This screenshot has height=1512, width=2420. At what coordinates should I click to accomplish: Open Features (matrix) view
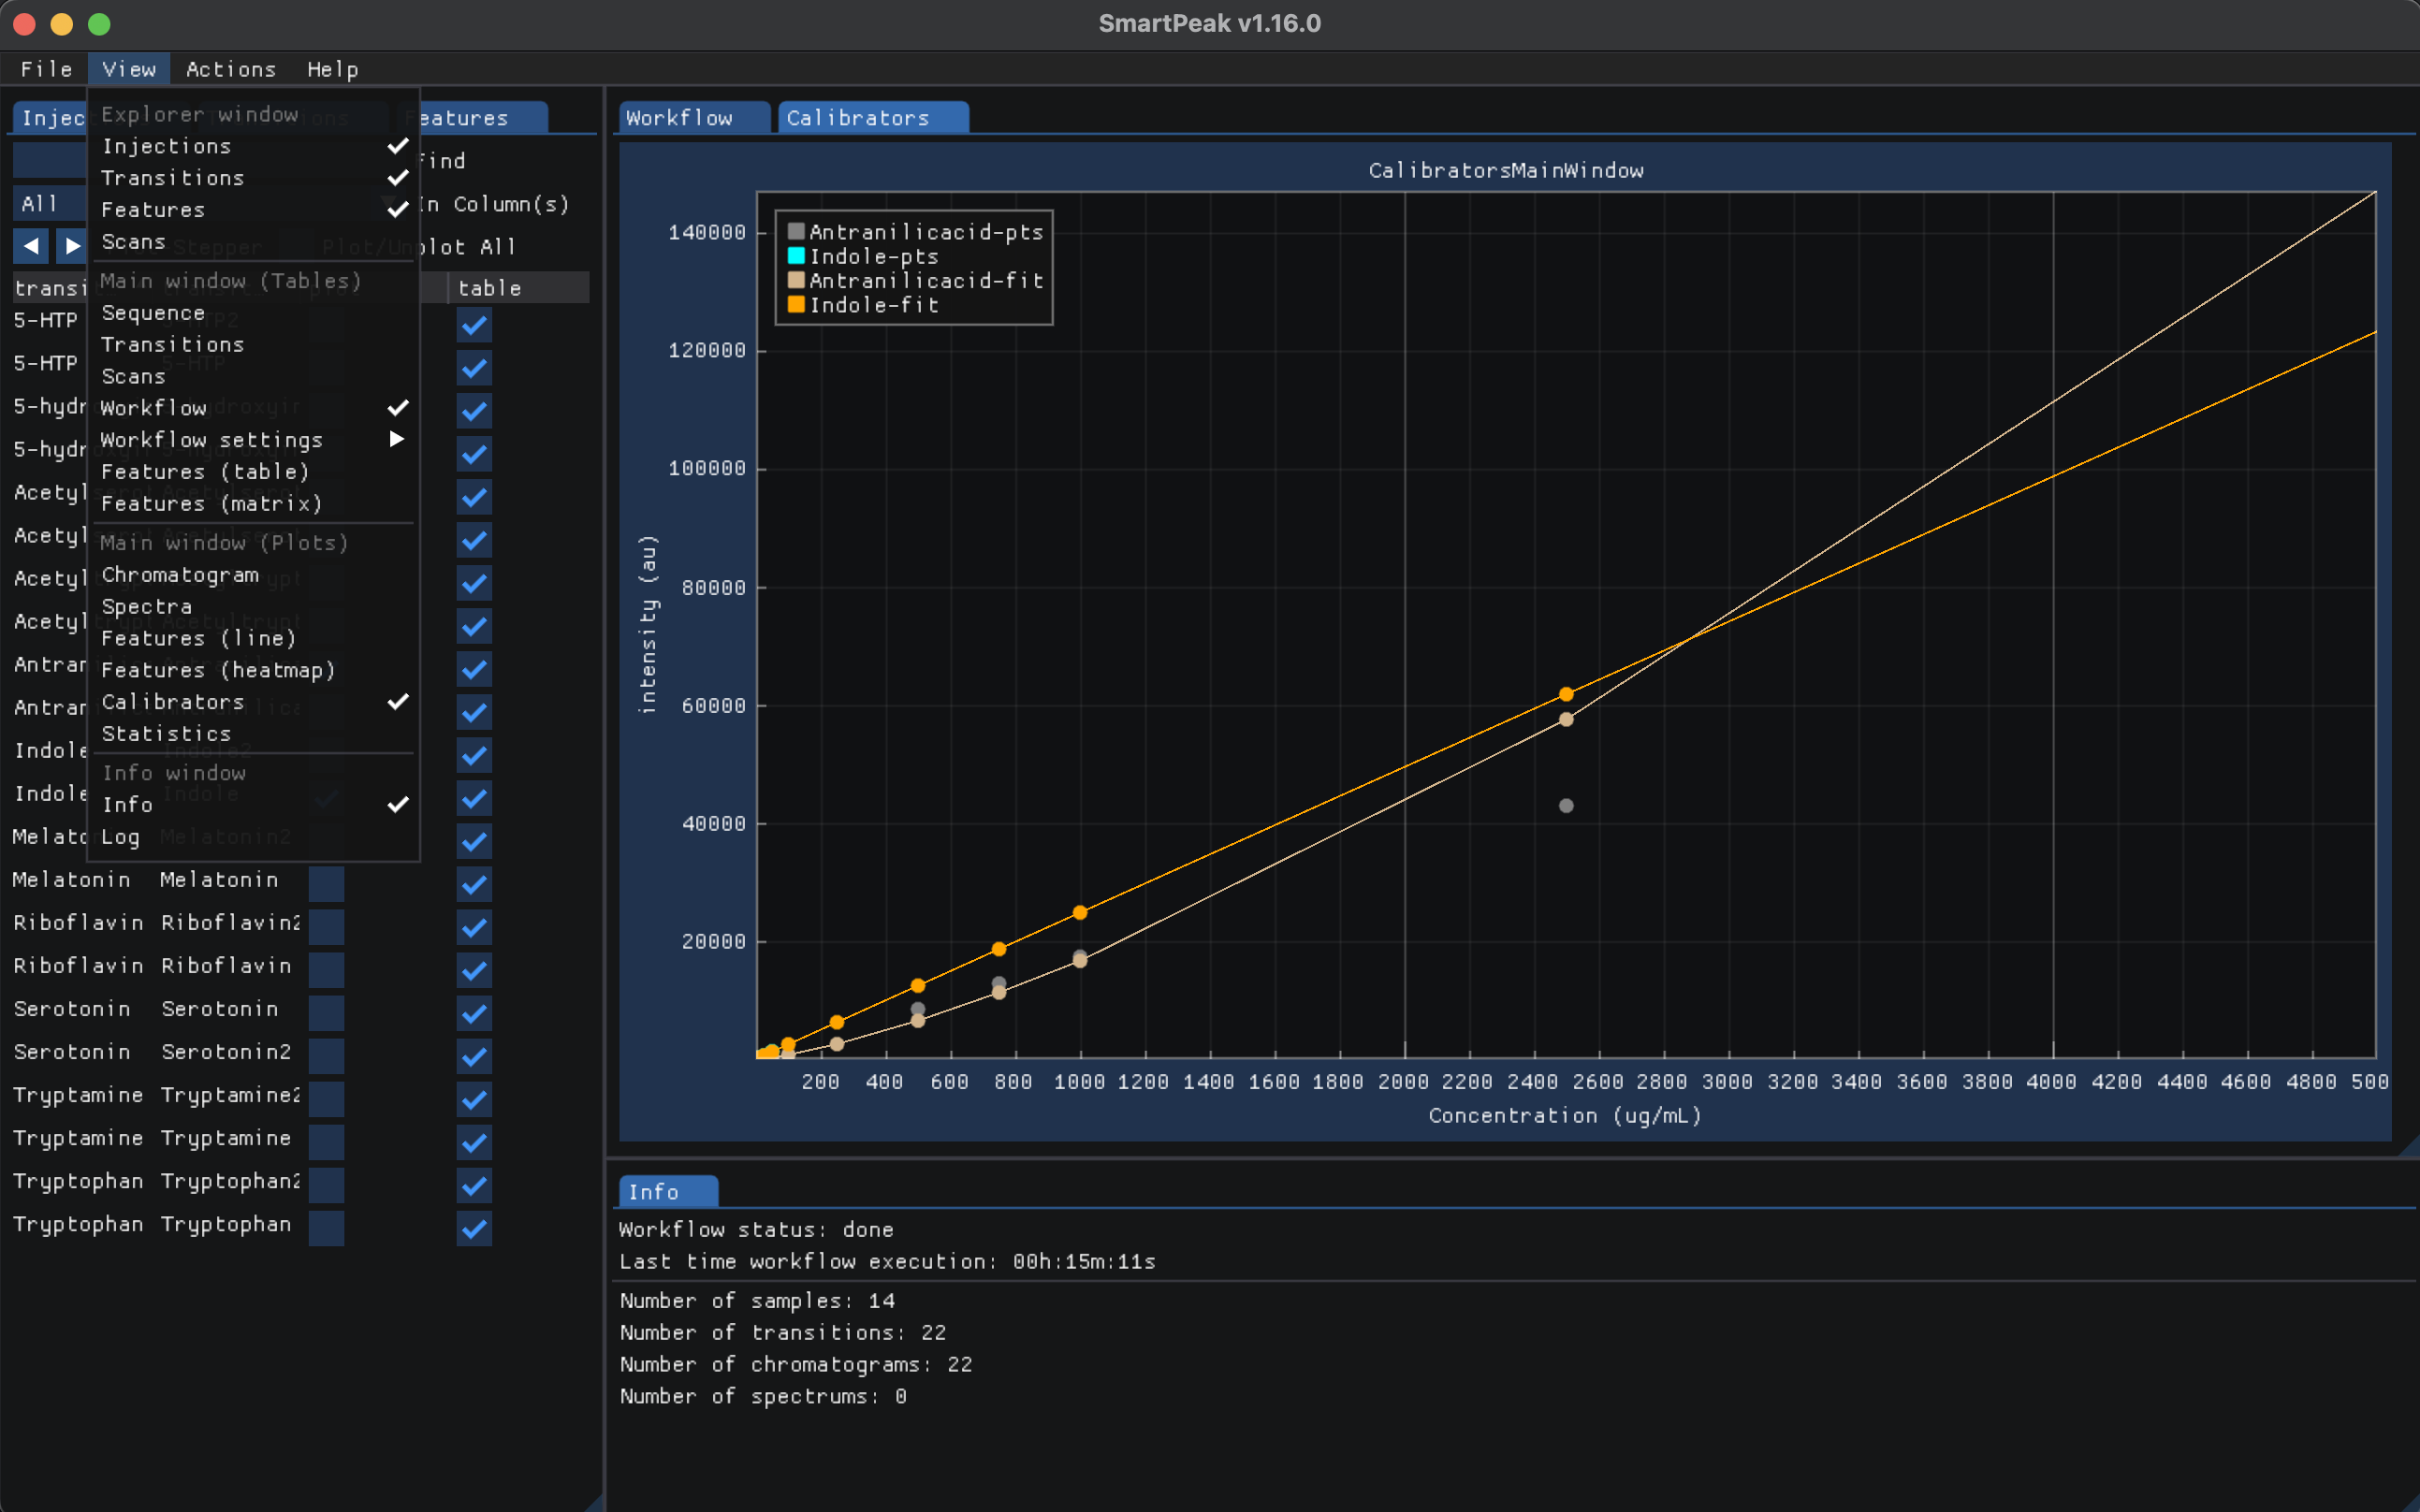(x=252, y=504)
